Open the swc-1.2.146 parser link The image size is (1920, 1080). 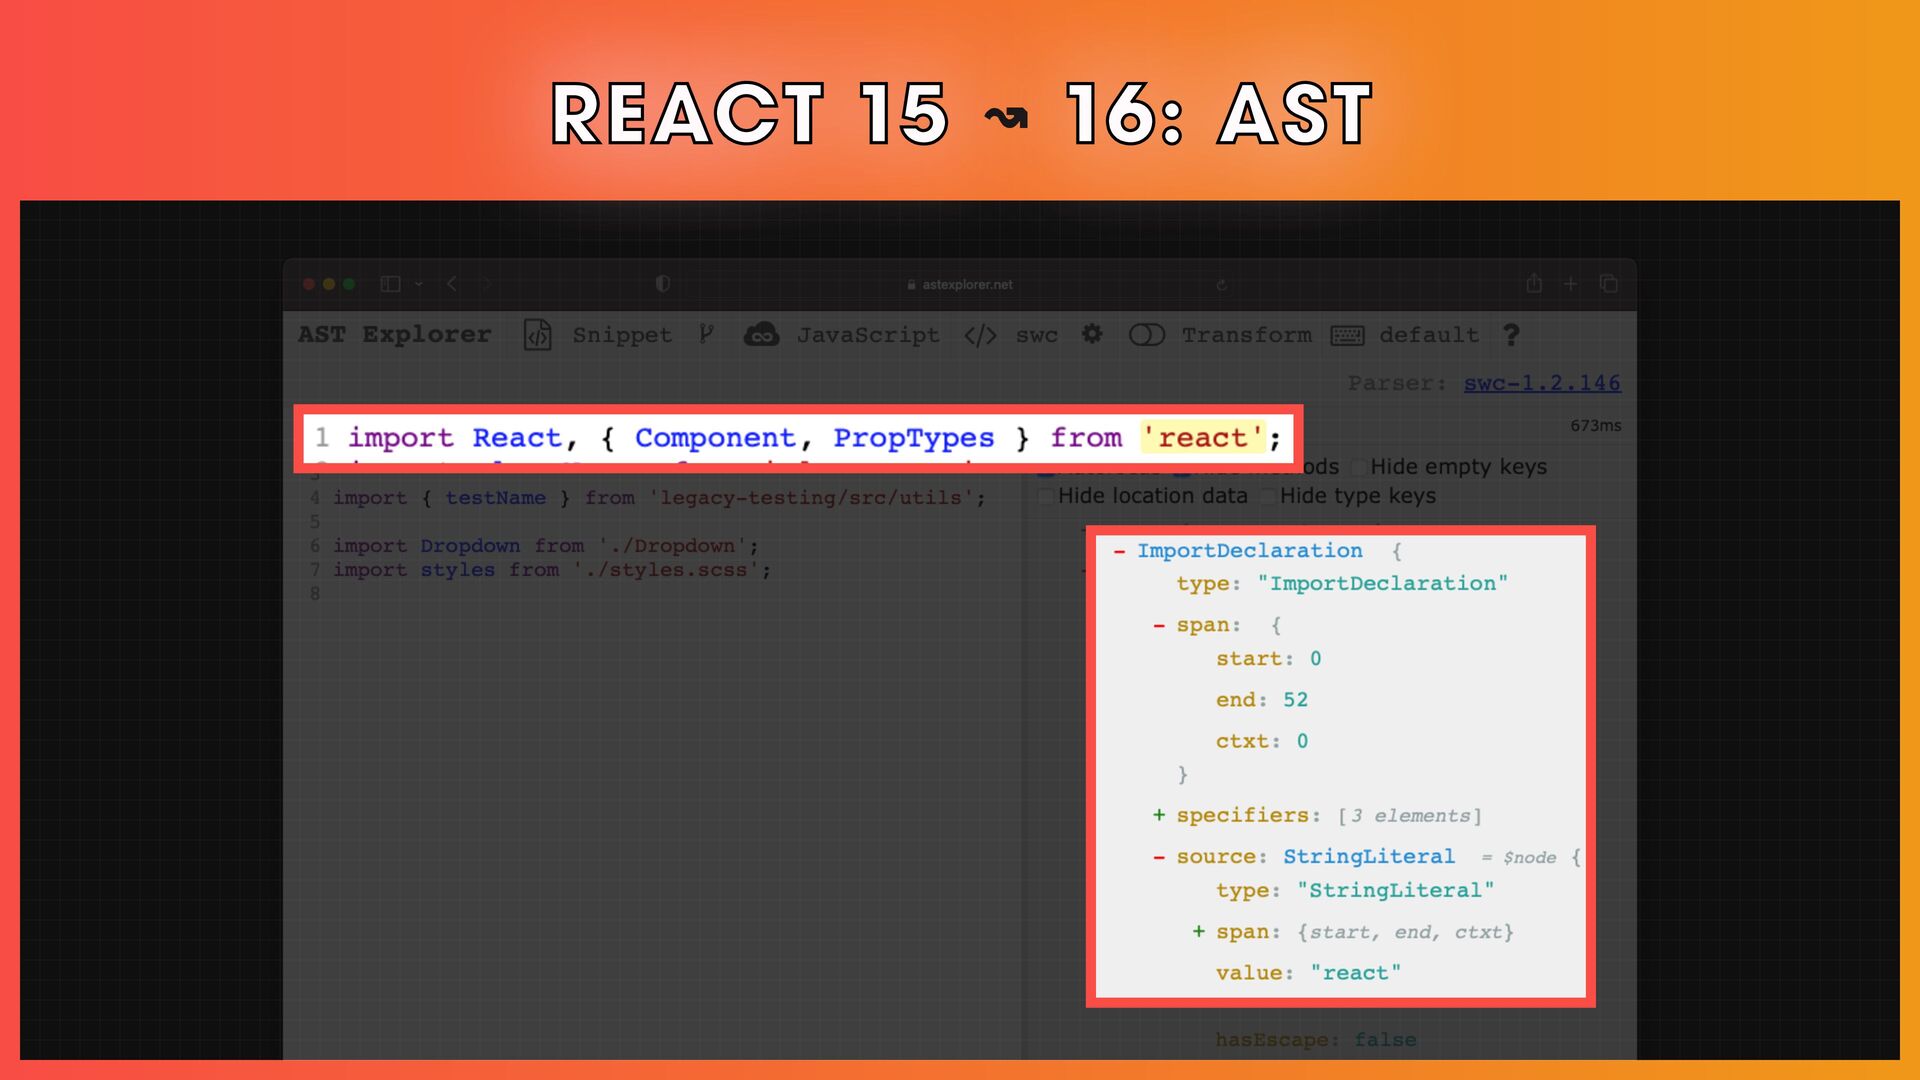(1541, 383)
